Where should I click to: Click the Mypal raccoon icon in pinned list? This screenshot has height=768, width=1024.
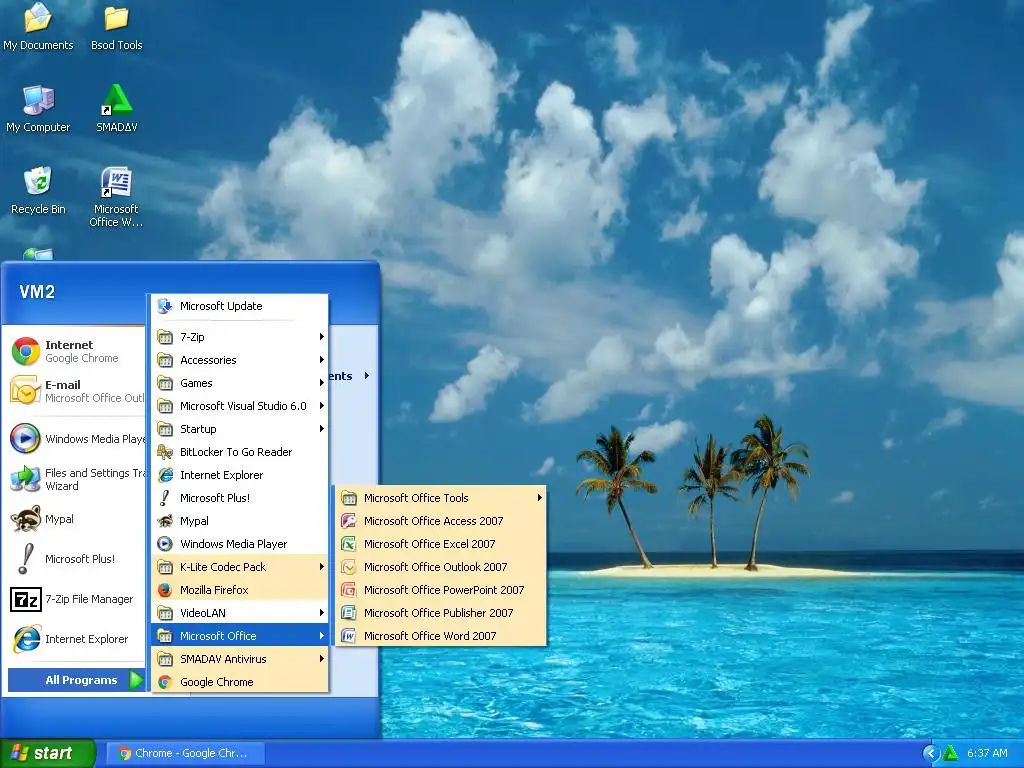coord(25,520)
